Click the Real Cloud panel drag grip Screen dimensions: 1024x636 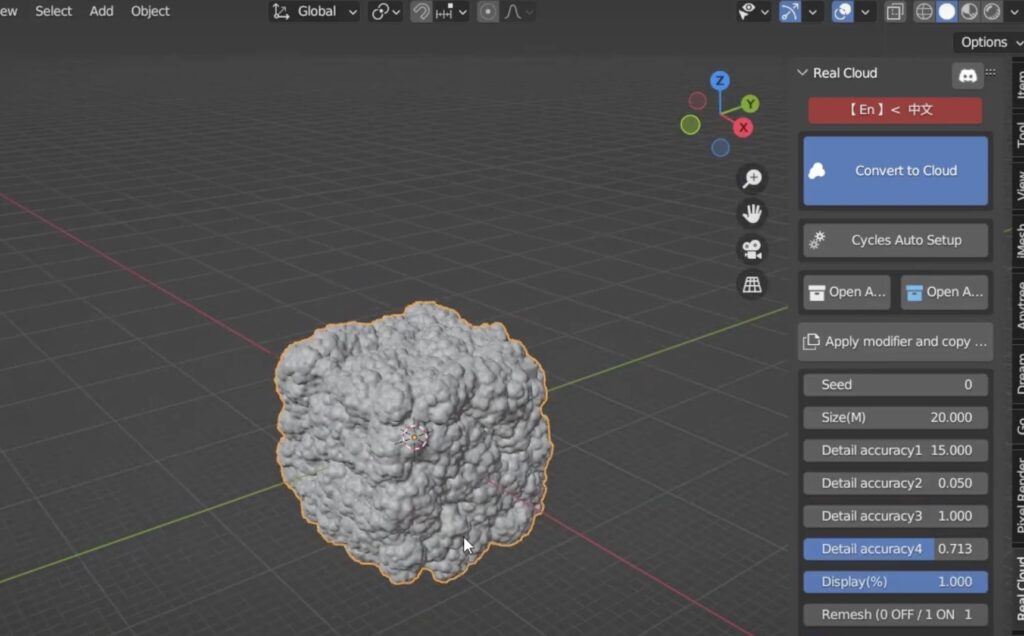[x=991, y=72]
